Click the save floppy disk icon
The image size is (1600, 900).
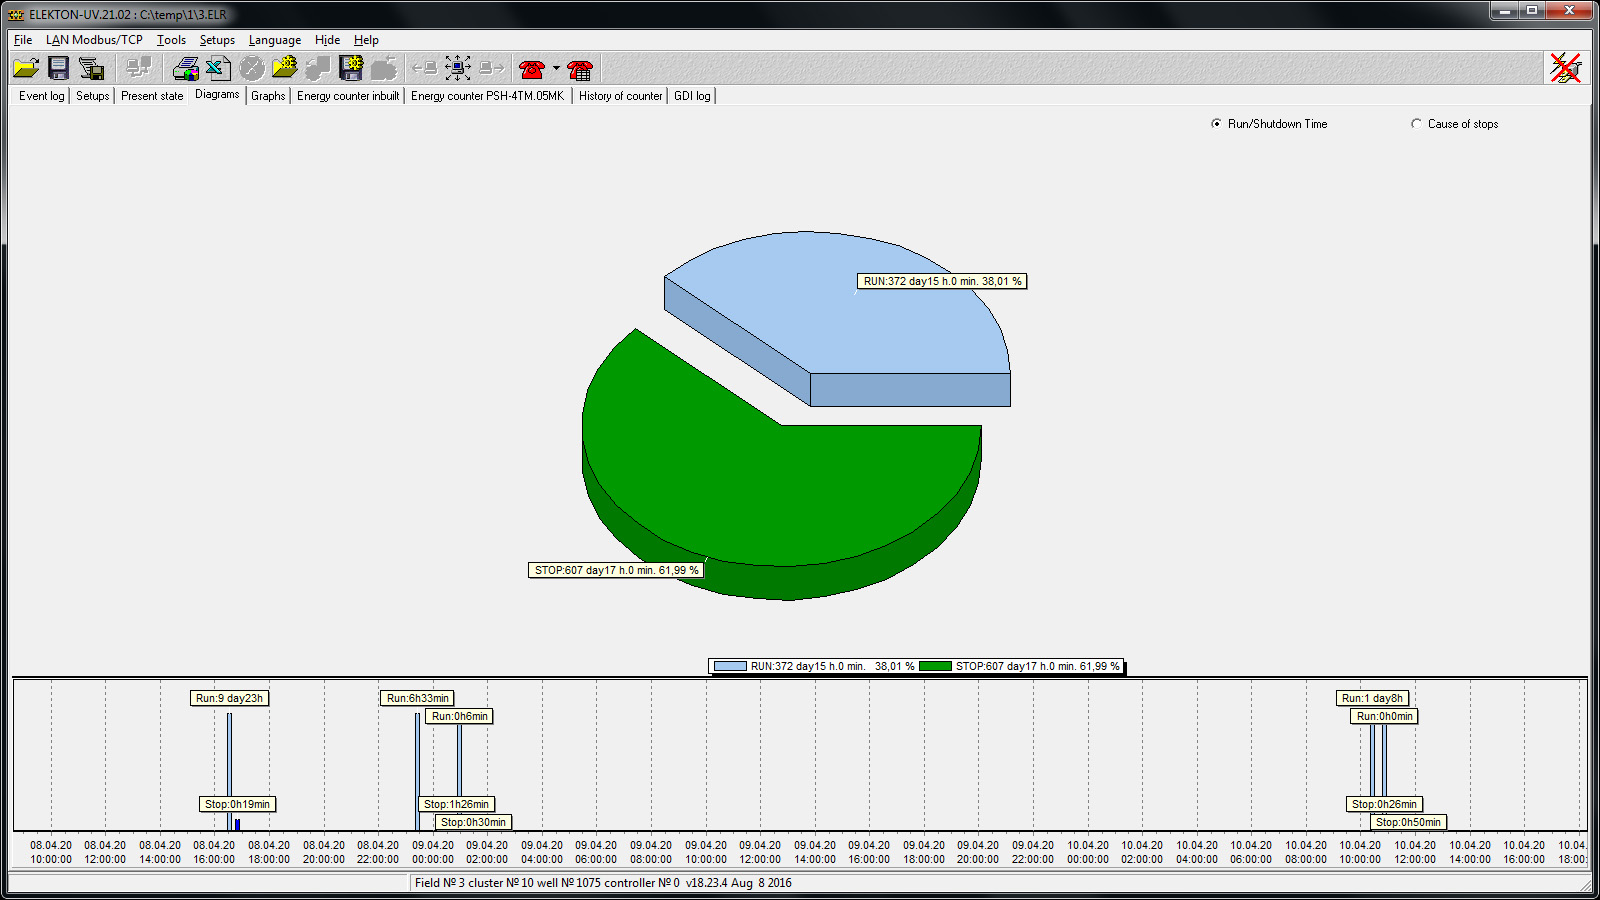pos(59,68)
